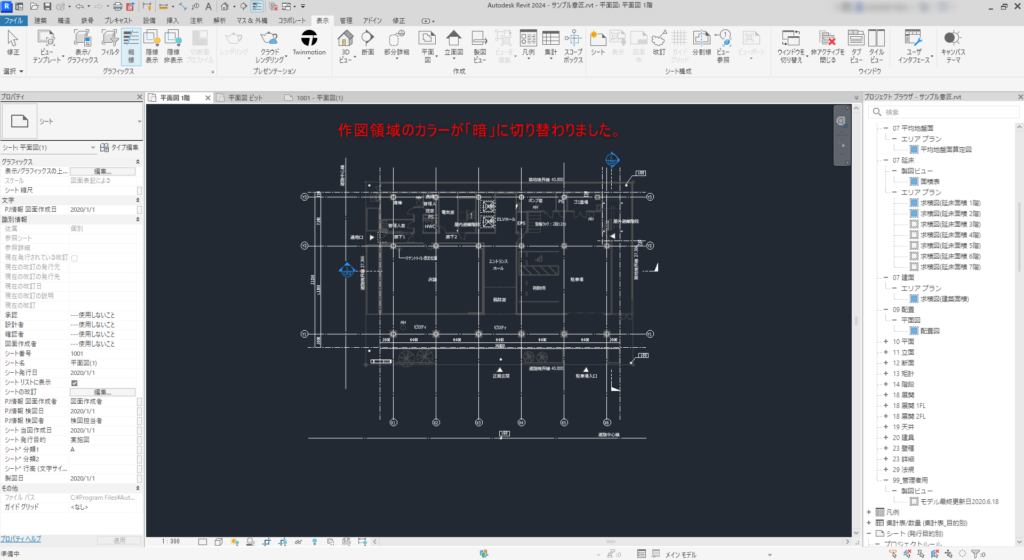Image resolution: width=1024 pixels, height=560 pixels.
Task: Switch to コラボレート (Collaborate) ribbon tab
Action: point(292,20)
